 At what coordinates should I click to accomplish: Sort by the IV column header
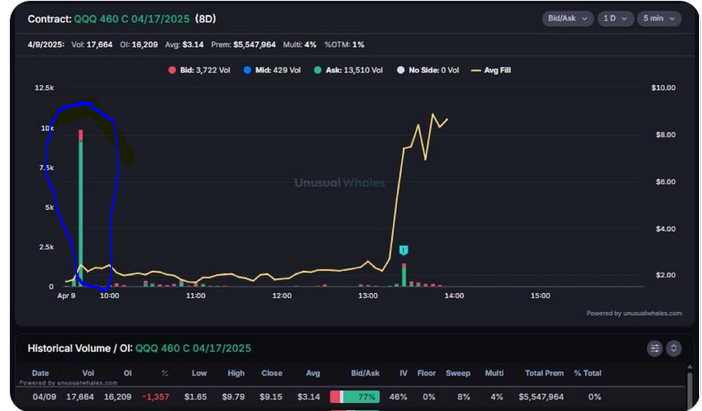click(x=403, y=373)
